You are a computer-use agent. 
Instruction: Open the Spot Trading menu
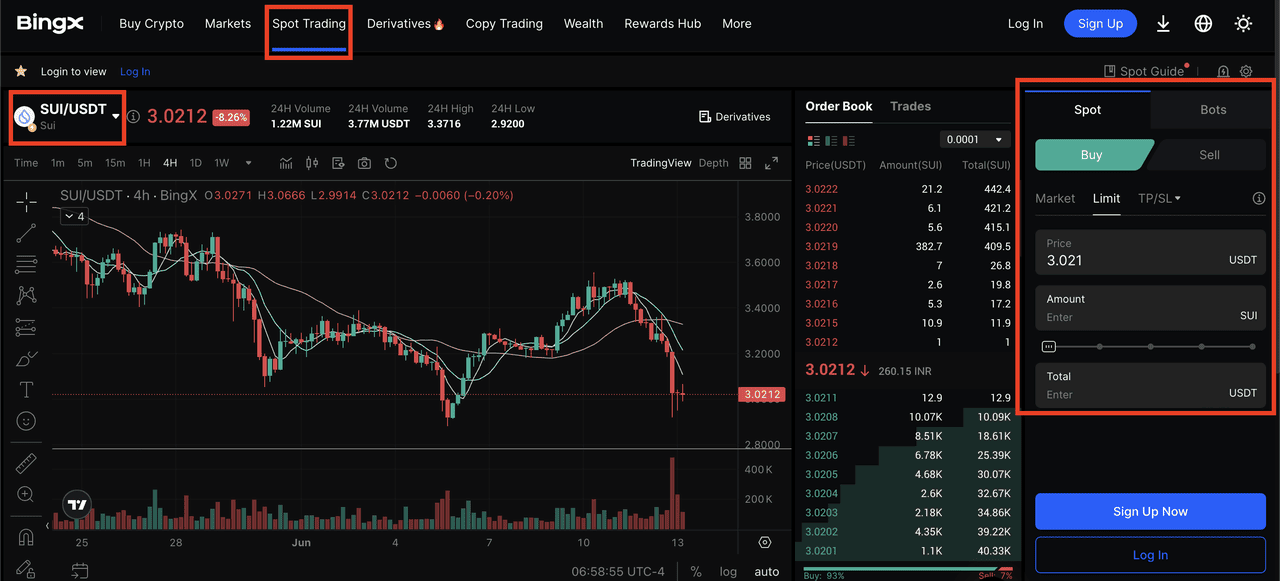[x=309, y=23]
